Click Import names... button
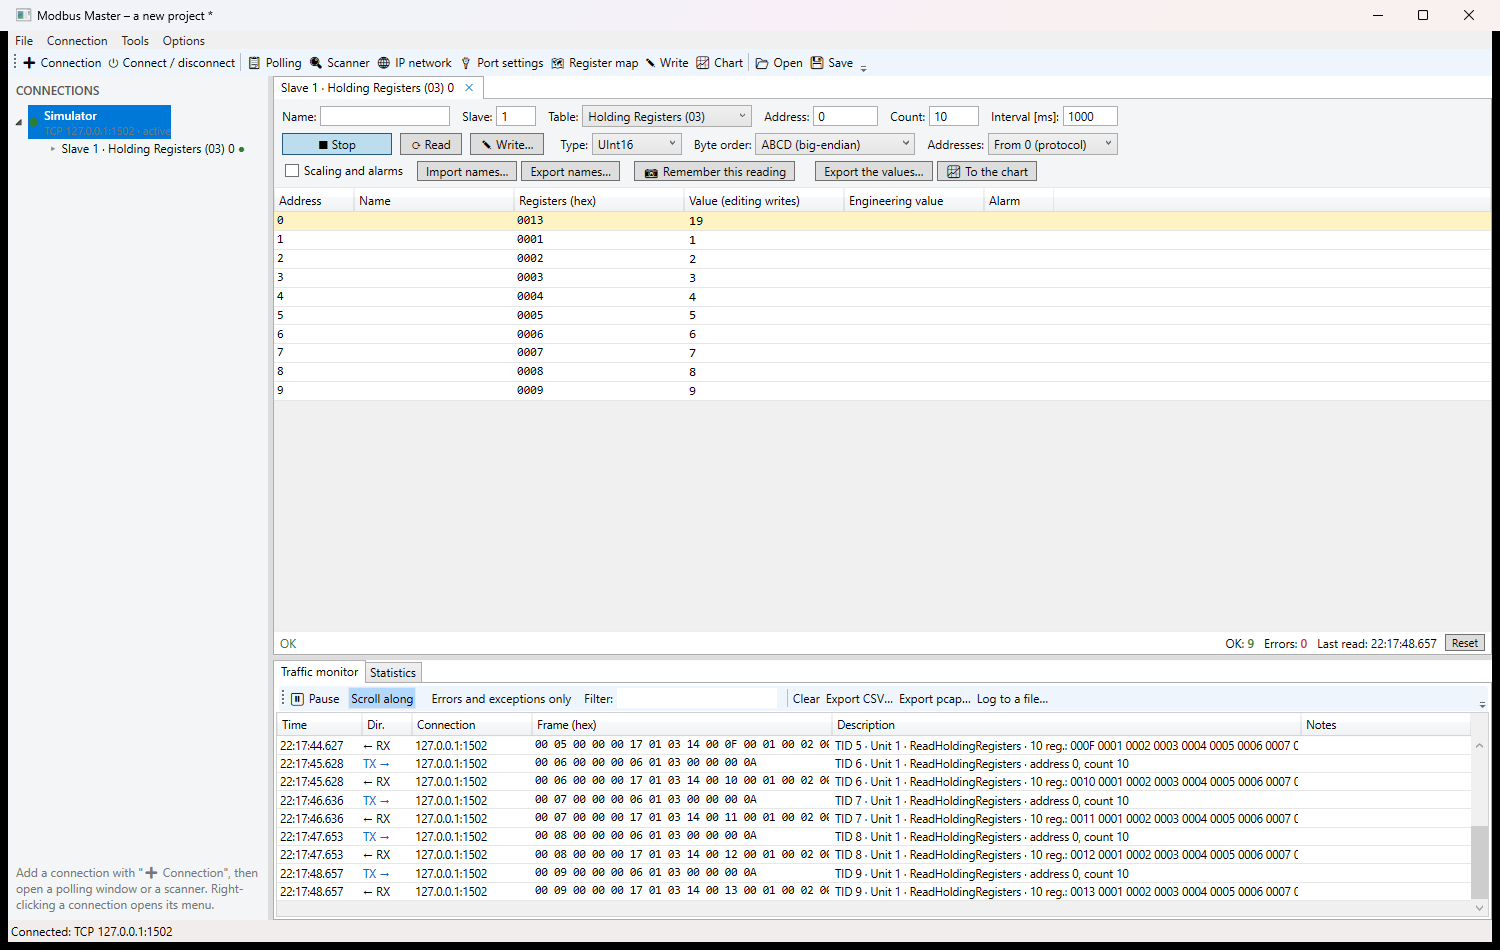The width and height of the screenshot is (1500, 950). 467,172
